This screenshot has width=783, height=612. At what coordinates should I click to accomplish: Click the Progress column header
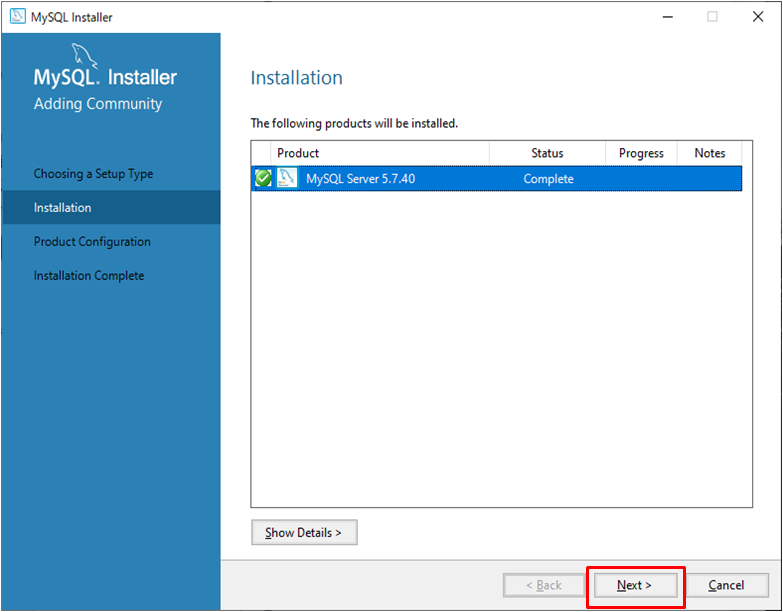coord(641,153)
